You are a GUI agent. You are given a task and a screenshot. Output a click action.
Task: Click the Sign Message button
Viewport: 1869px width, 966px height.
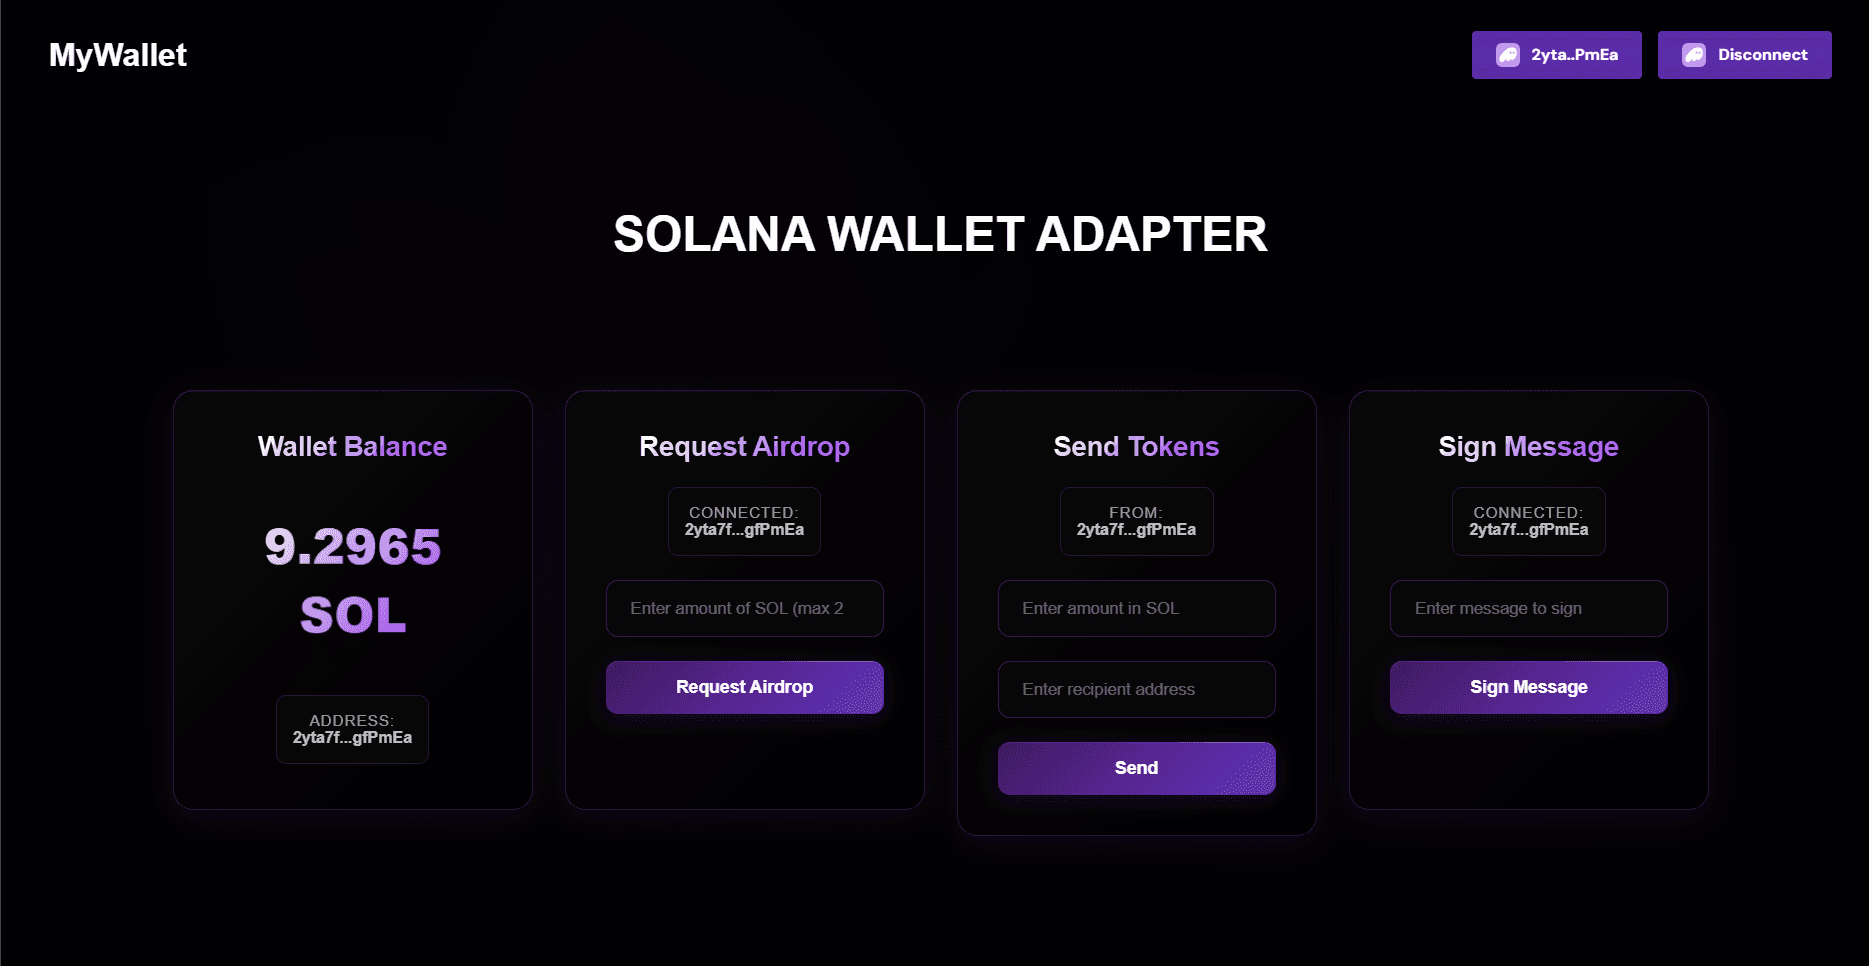pos(1528,687)
